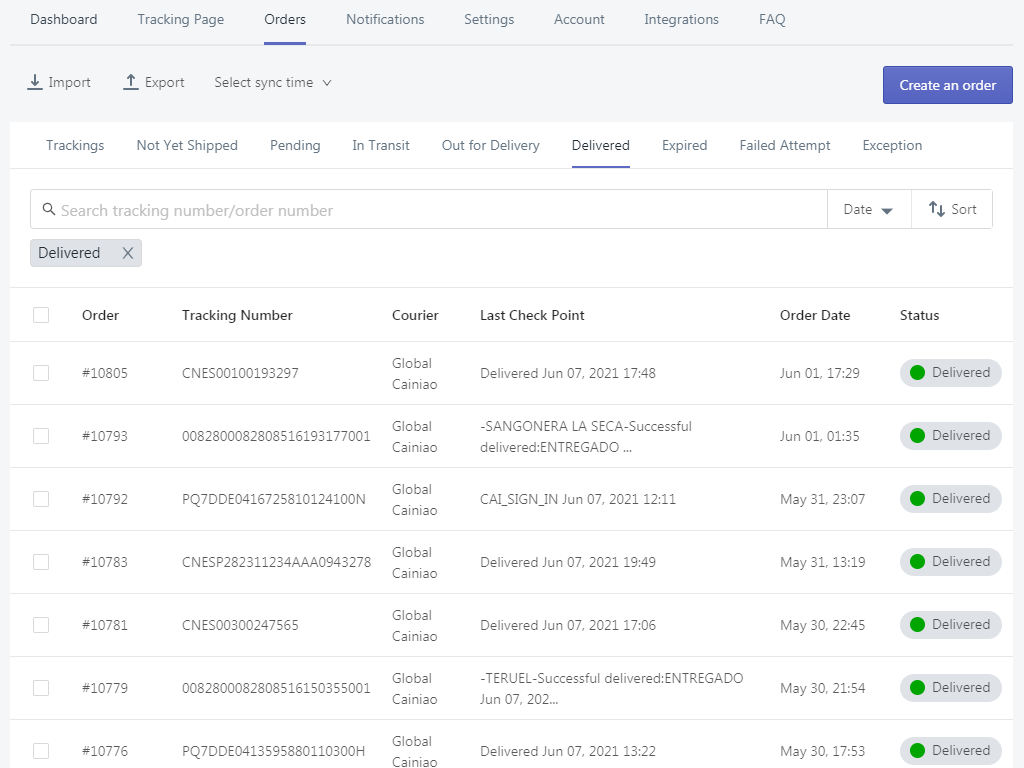1024x768 pixels.
Task: Open order #10793 link
Action: 105,436
